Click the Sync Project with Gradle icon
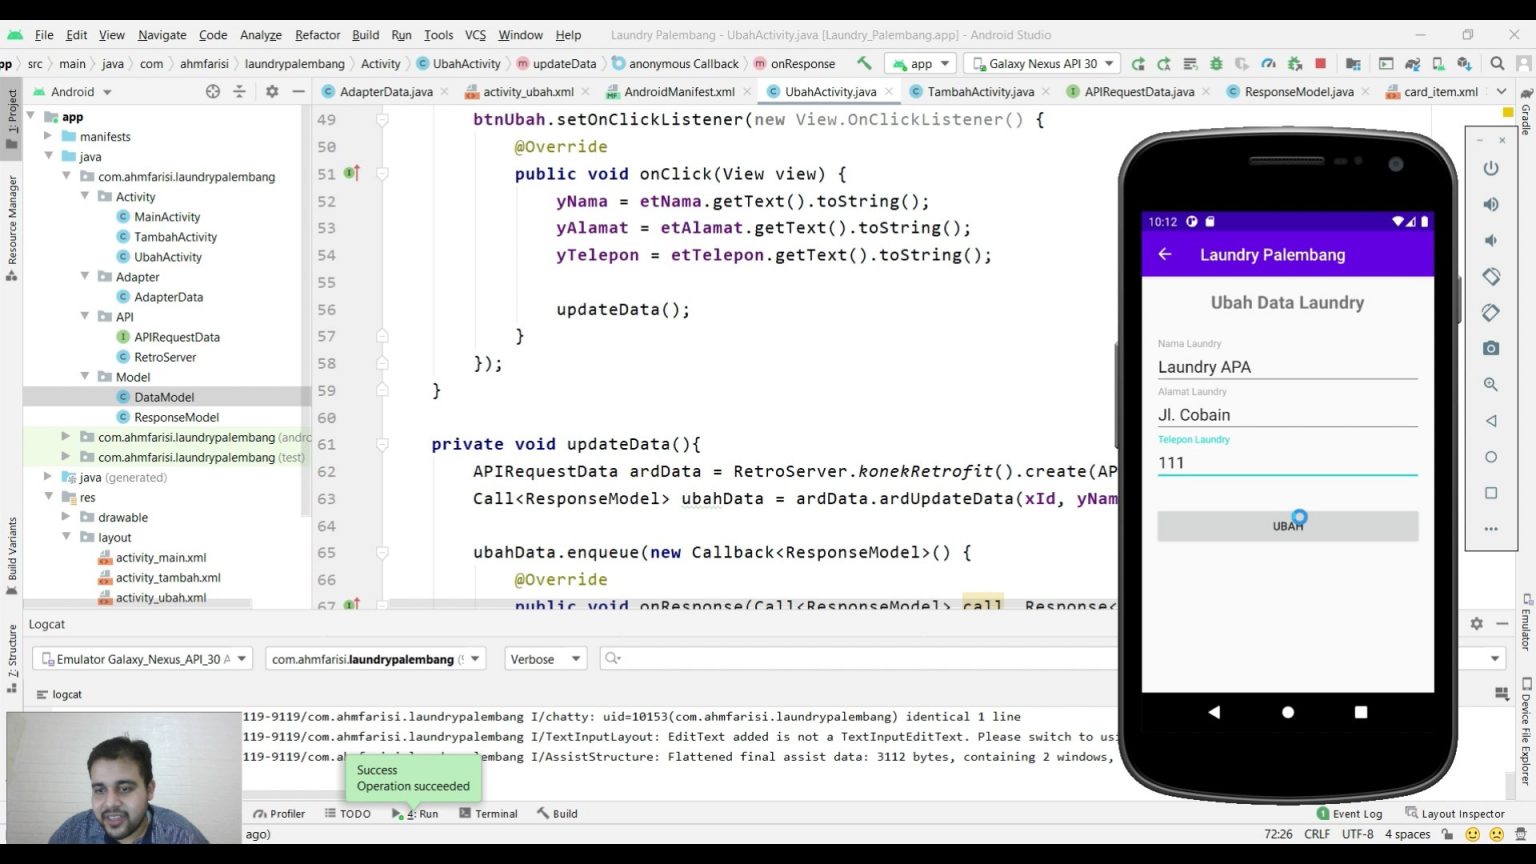The image size is (1536, 864). (1412, 63)
